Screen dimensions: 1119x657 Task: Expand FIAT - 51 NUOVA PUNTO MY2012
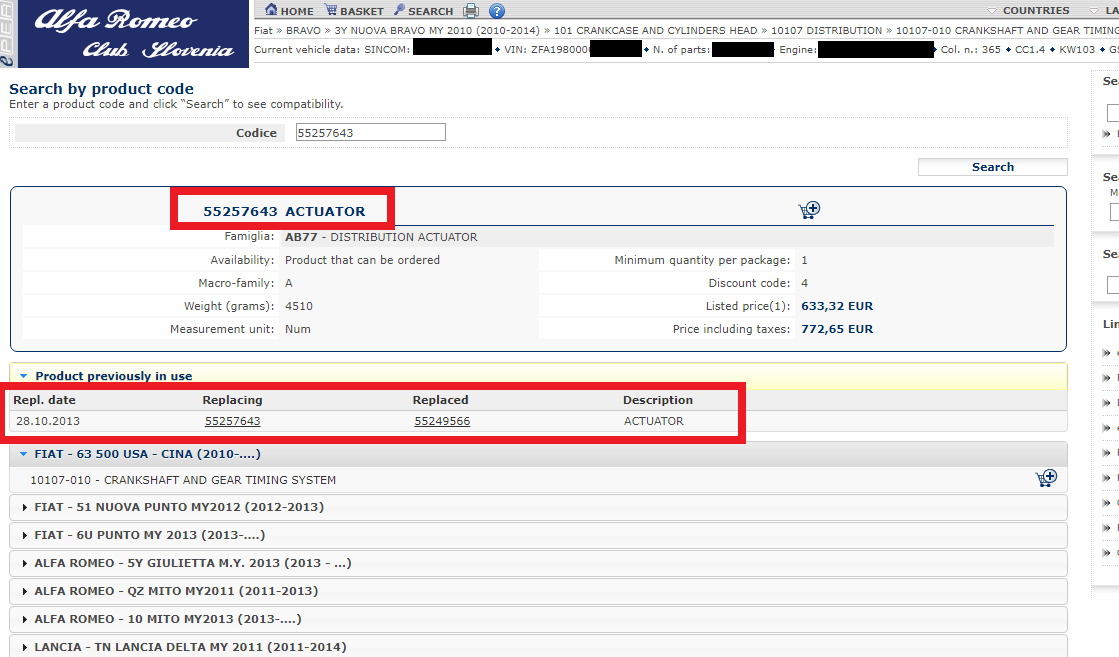coord(538,507)
